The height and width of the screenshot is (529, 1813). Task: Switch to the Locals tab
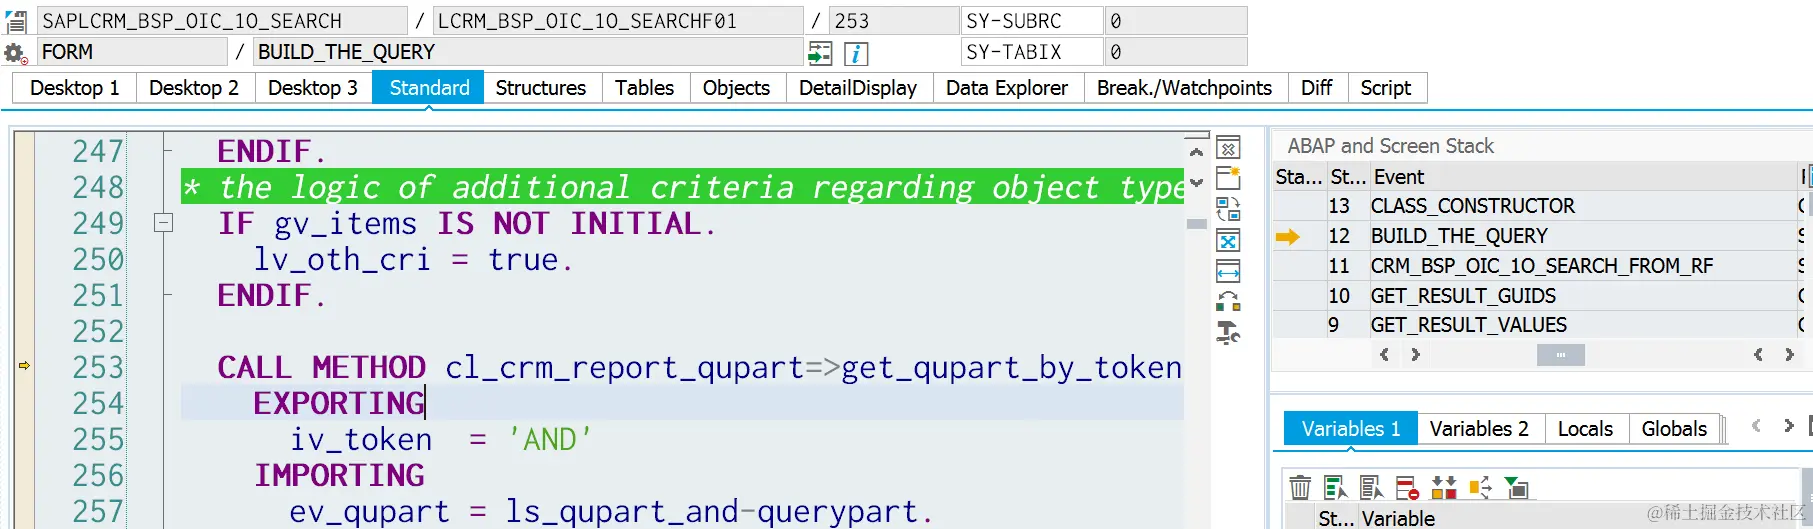(x=1586, y=429)
